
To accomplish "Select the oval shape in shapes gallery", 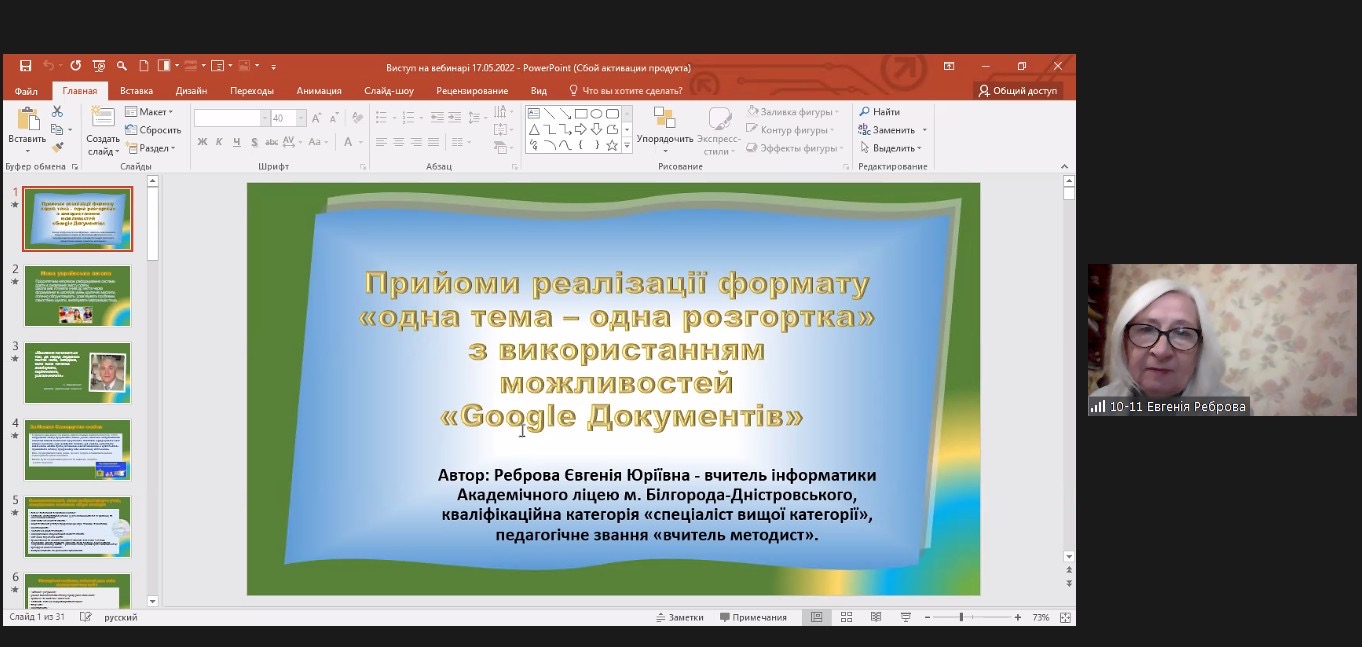I will [x=596, y=113].
